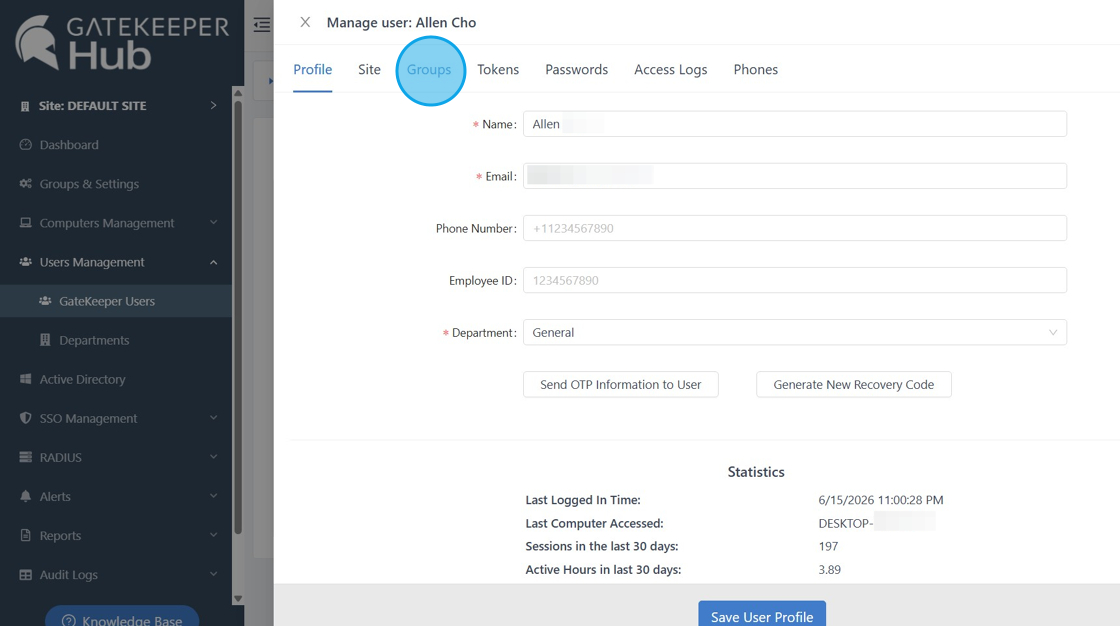Expand SSO Management submenu arrow

(213, 417)
